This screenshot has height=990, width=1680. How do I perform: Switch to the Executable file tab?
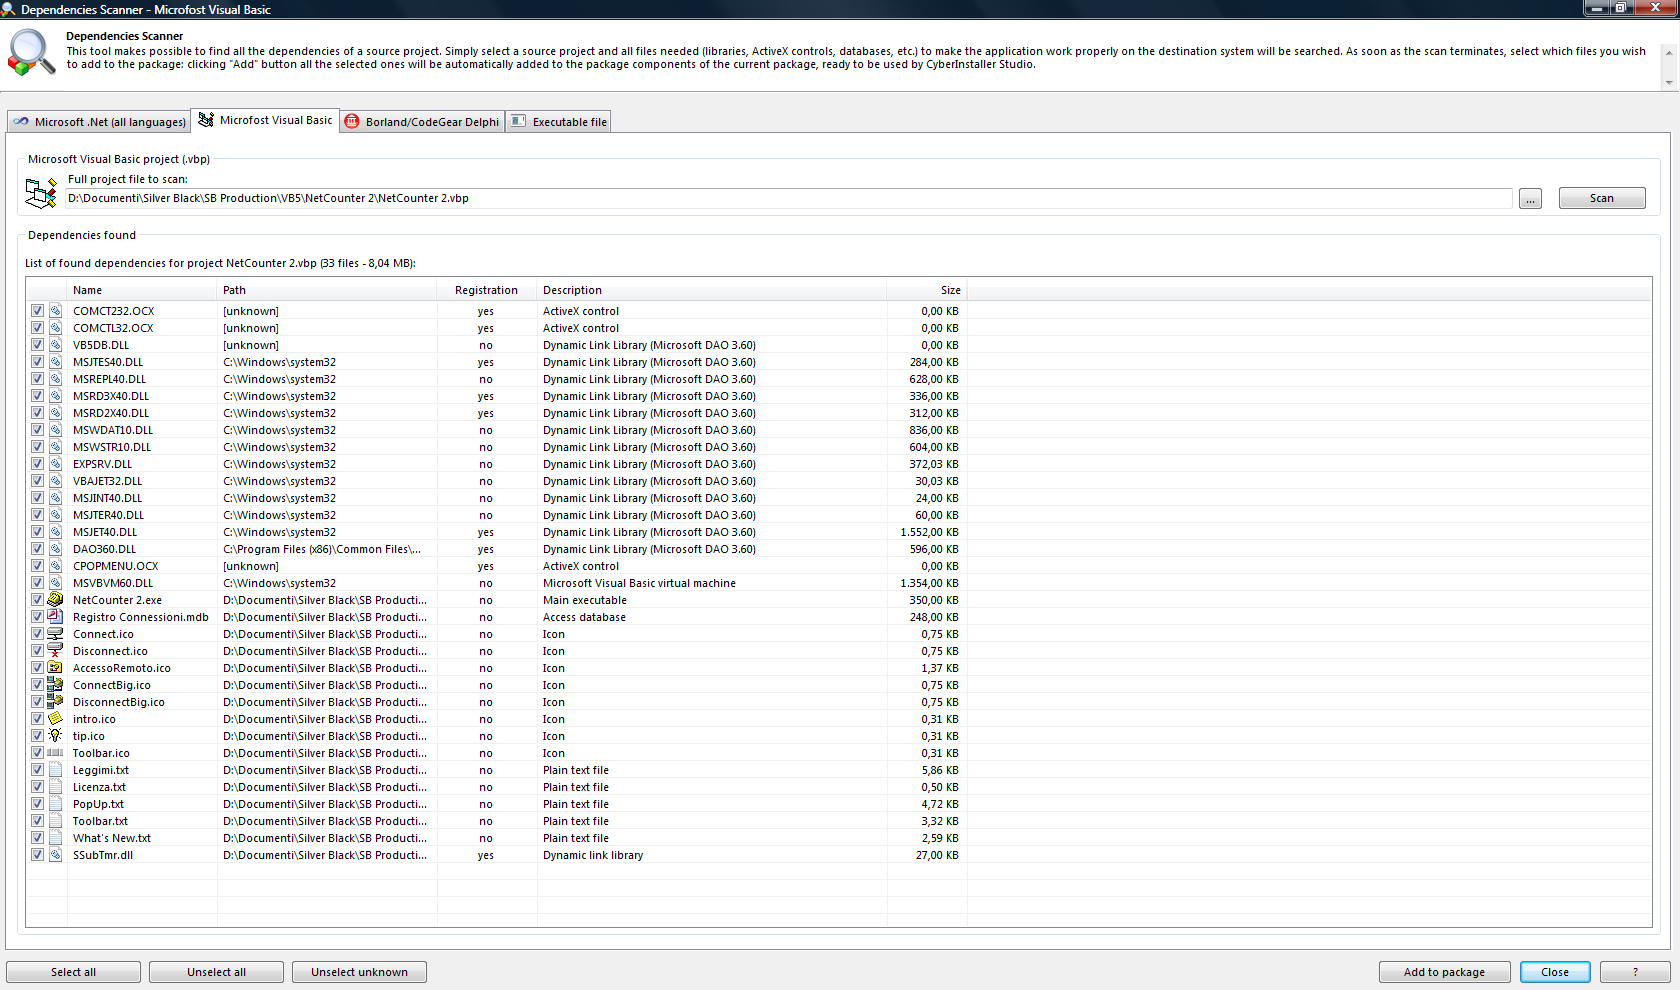(558, 122)
